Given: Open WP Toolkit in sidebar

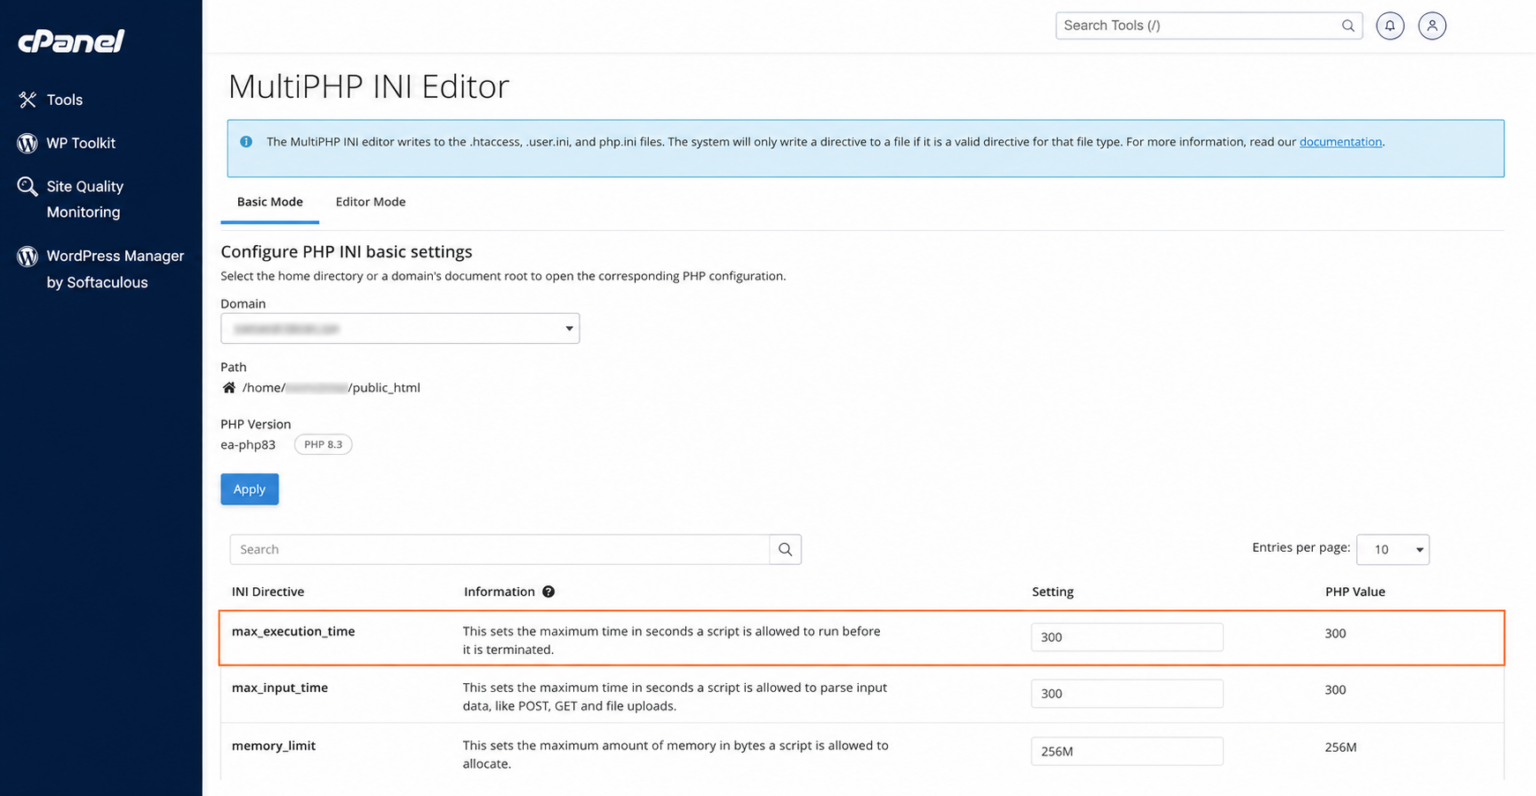Looking at the screenshot, I should tap(81, 143).
